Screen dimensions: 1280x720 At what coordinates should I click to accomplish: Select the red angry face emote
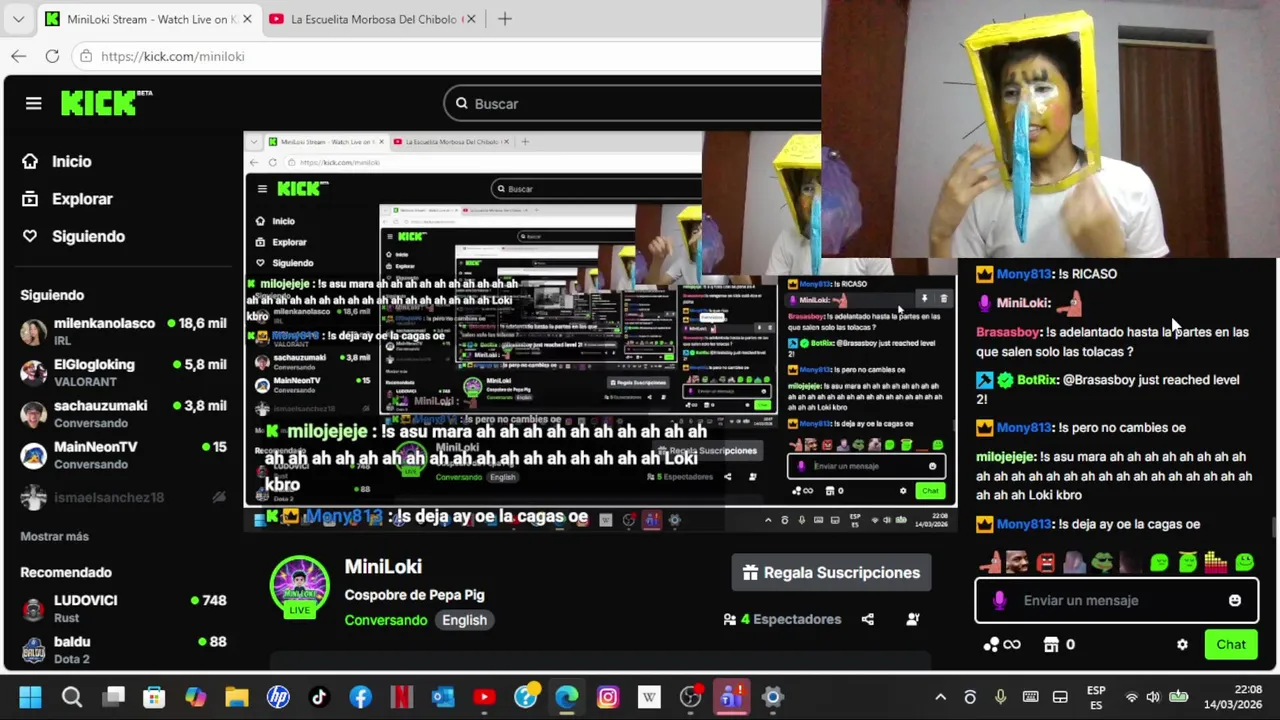(x=1046, y=562)
